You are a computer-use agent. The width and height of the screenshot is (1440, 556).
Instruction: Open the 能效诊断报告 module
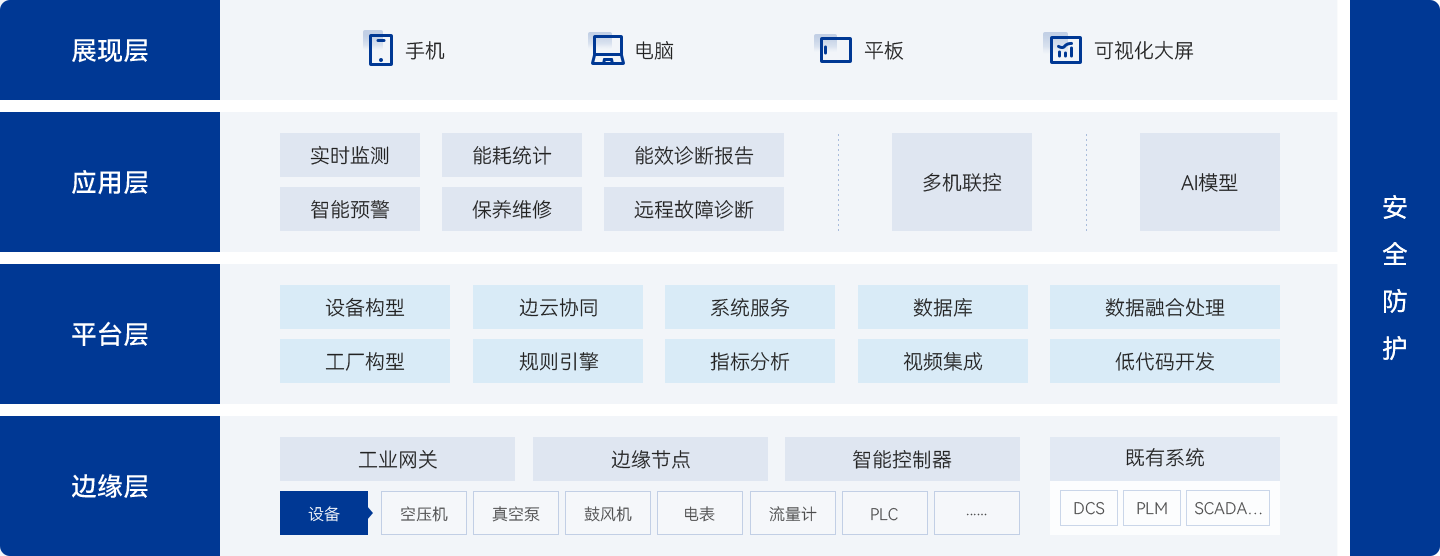pyautogui.click(x=693, y=155)
